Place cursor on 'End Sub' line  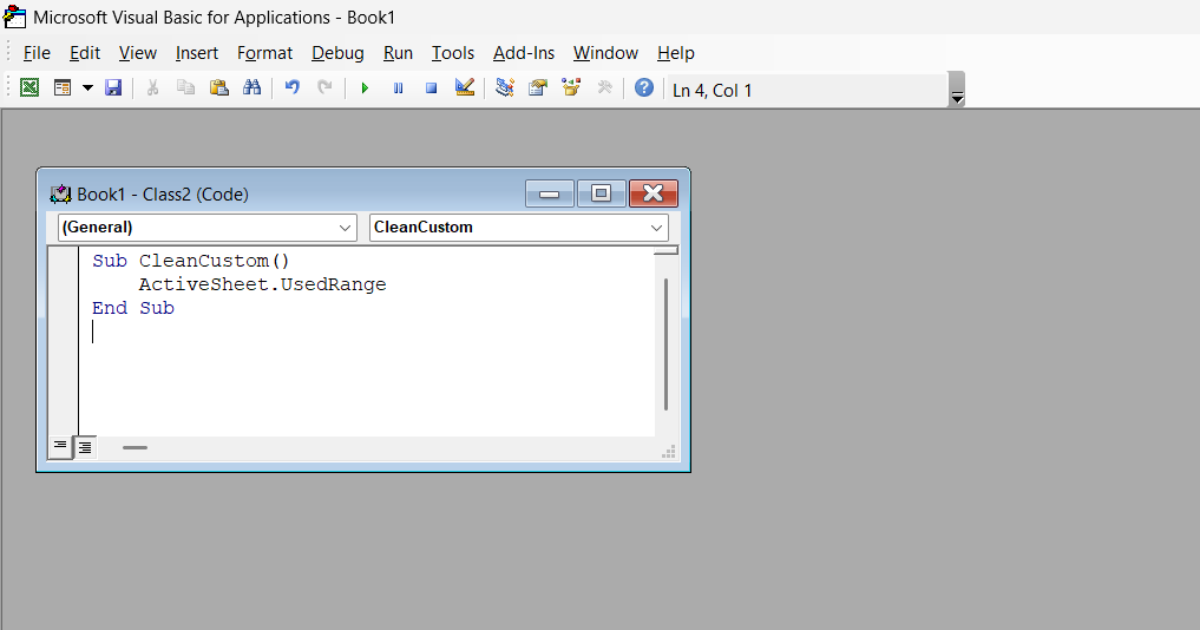point(133,308)
